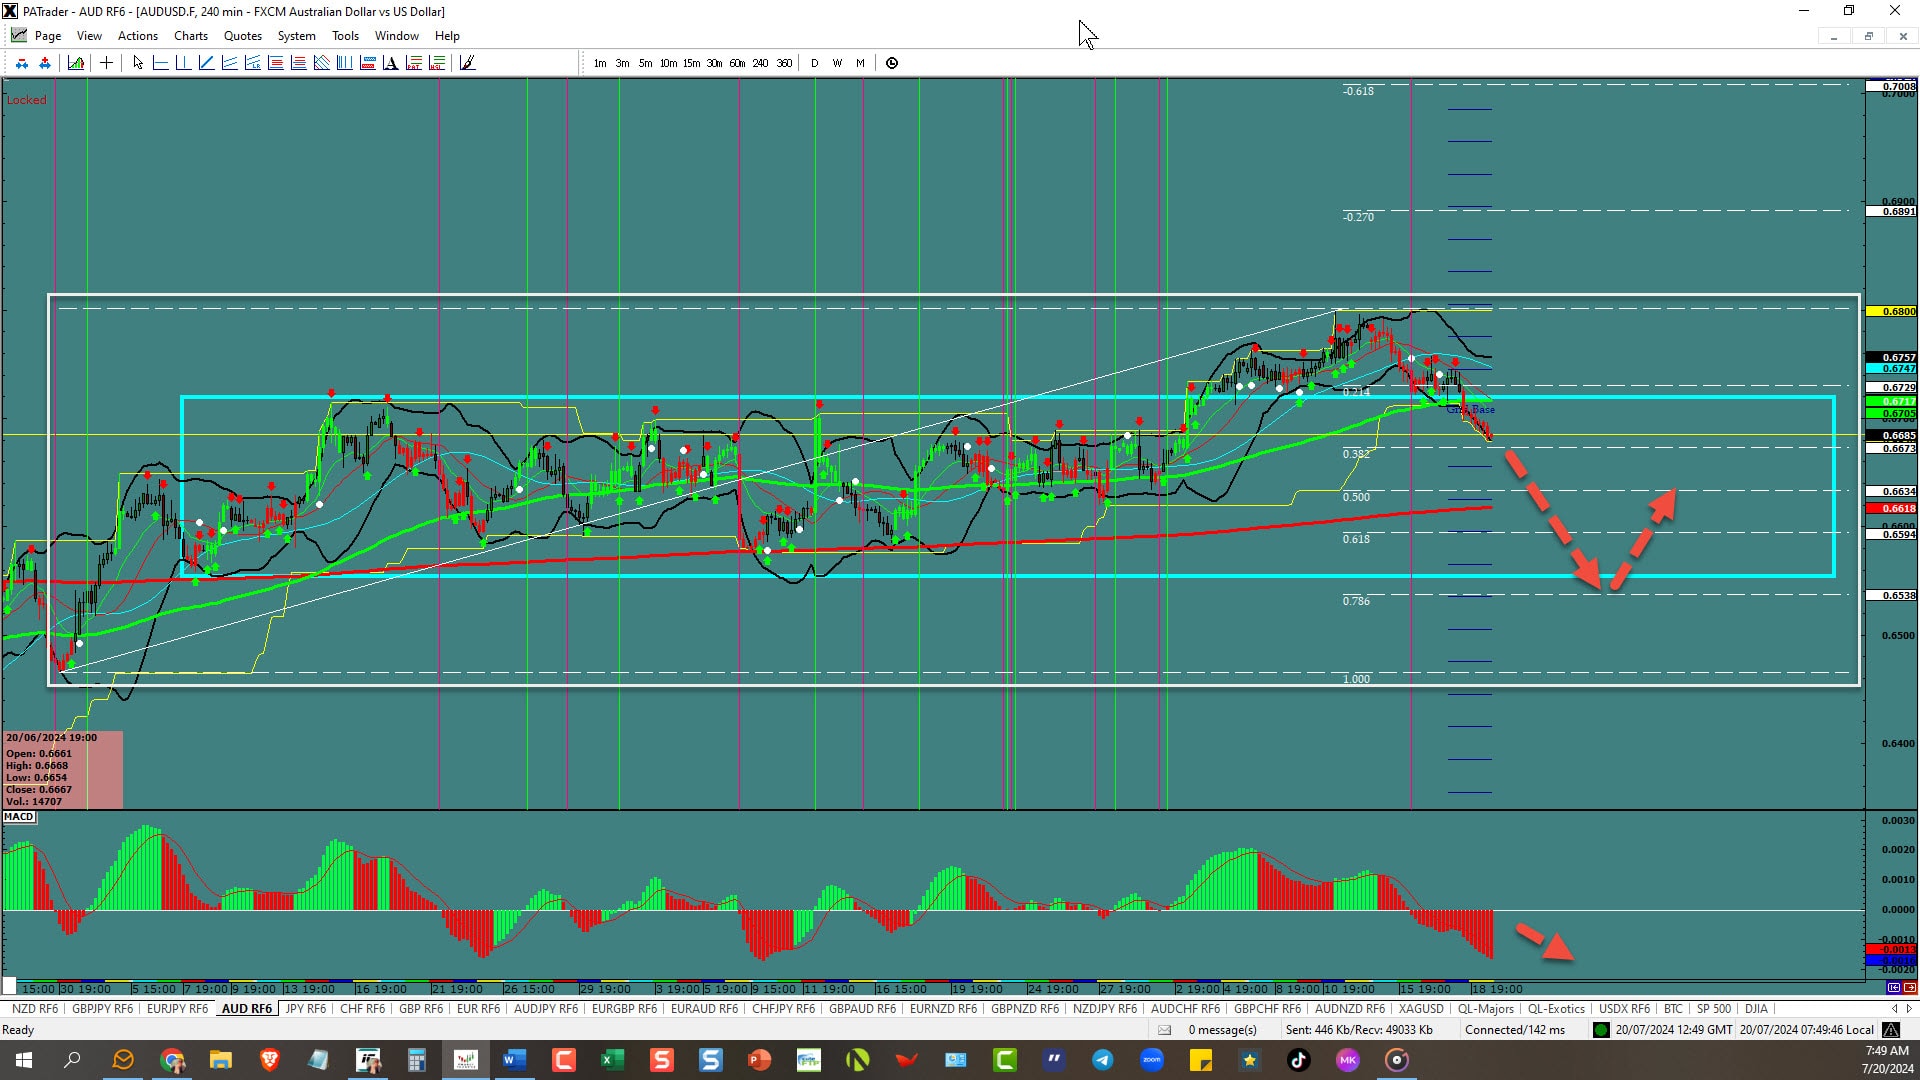The width and height of the screenshot is (1920, 1080).
Task: Switch chart to 30m timeframe
Action: 714,63
